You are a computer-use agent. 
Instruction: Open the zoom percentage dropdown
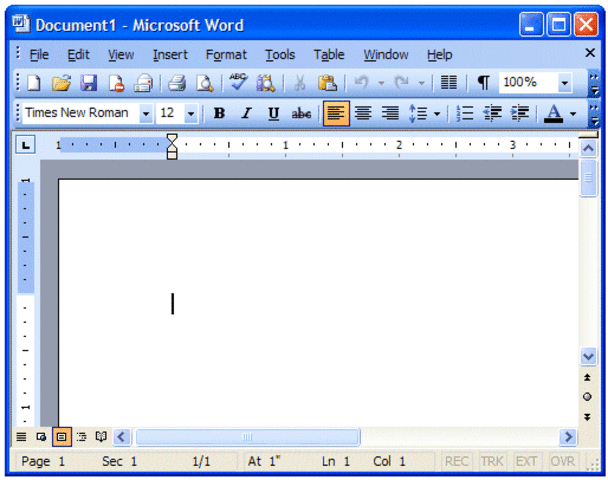pyautogui.click(x=565, y=83)
